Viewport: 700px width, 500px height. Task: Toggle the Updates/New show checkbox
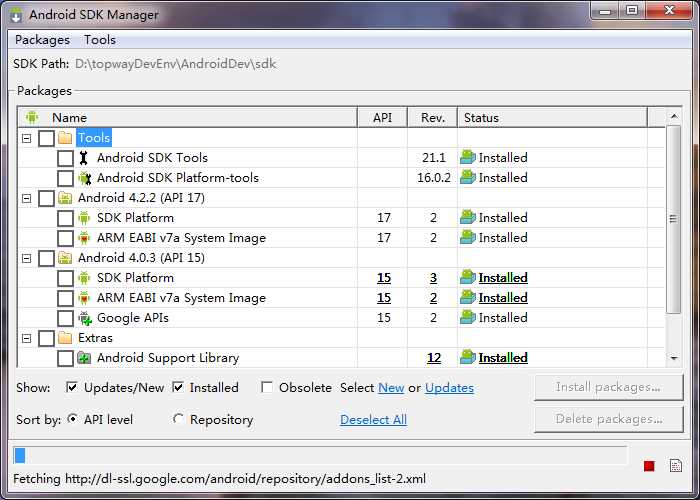point(71,387)
